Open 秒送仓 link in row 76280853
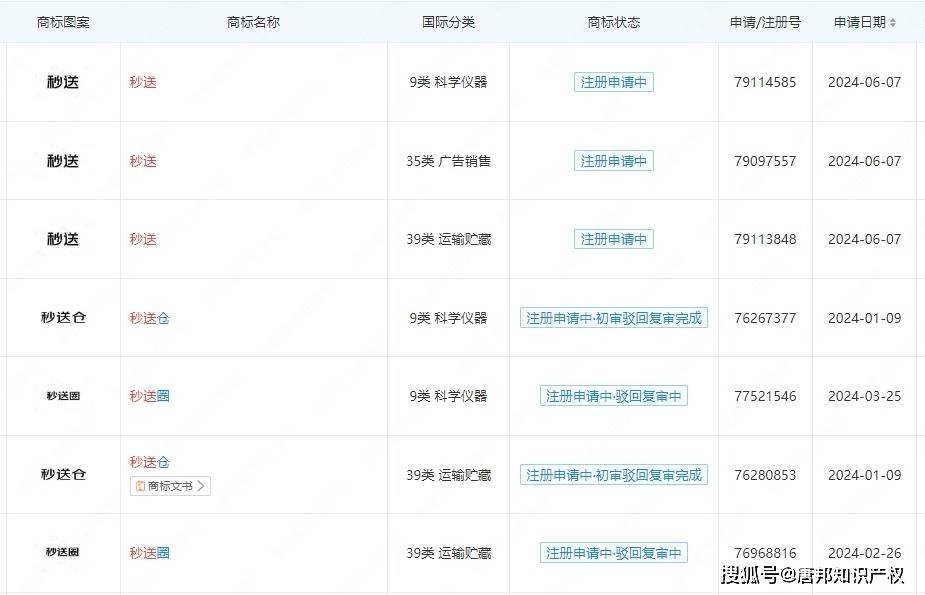 click(150, 462)
